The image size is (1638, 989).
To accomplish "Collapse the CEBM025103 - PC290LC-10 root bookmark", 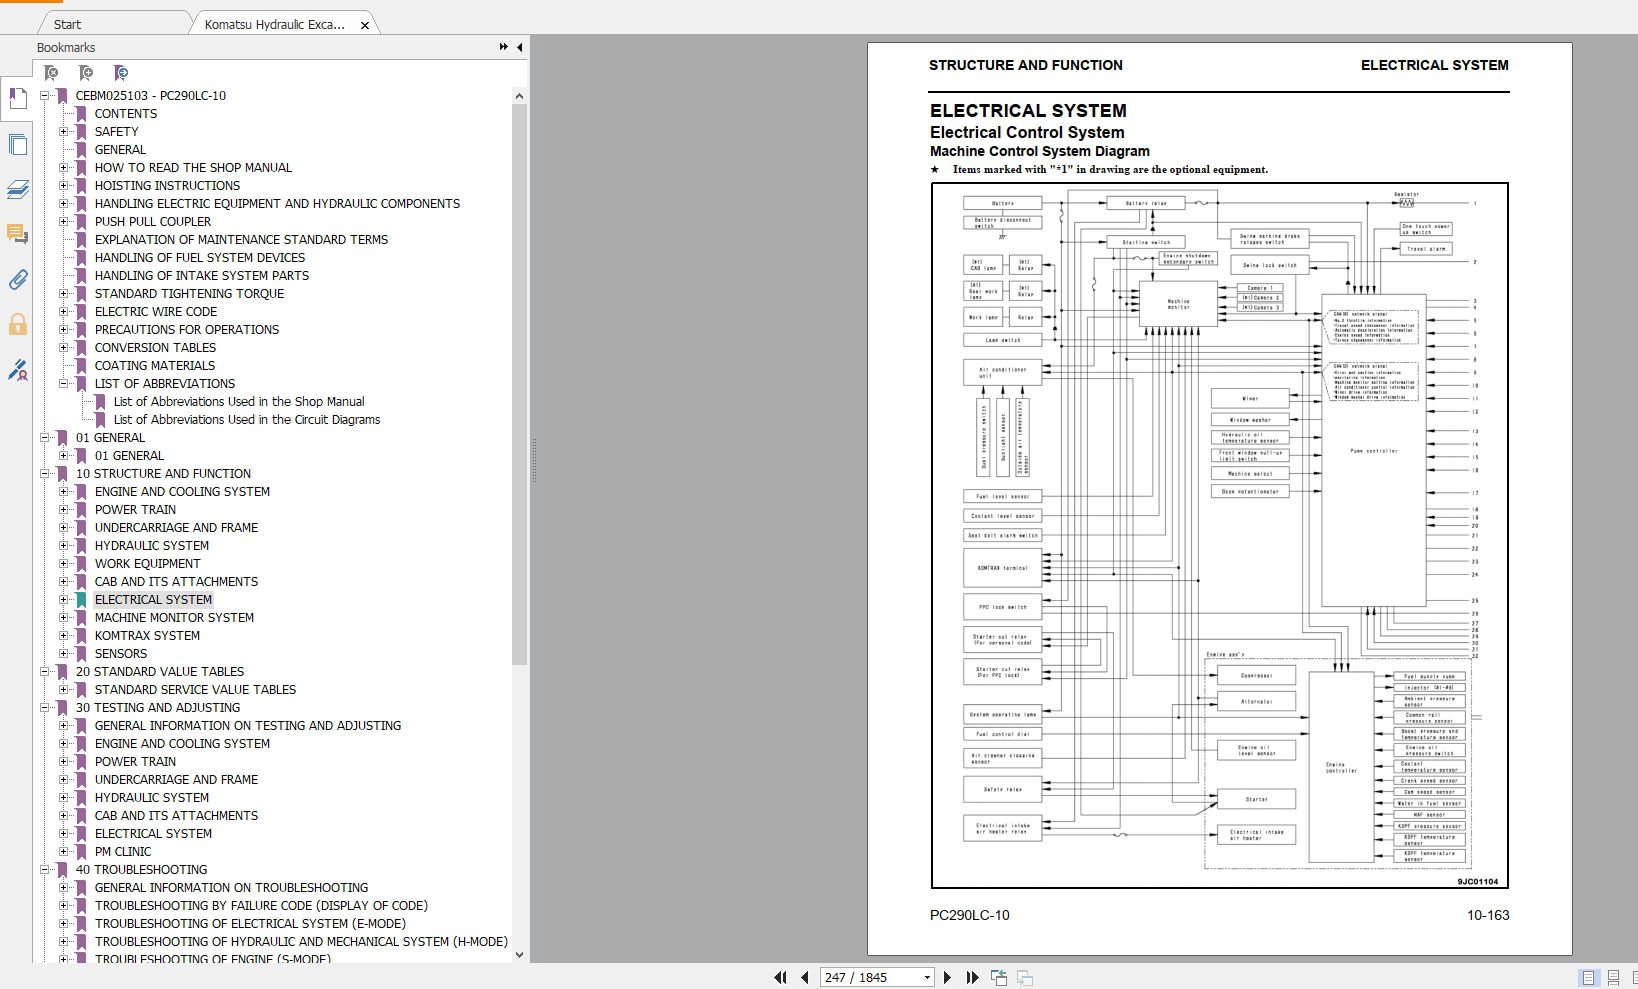I will [45, 96].
